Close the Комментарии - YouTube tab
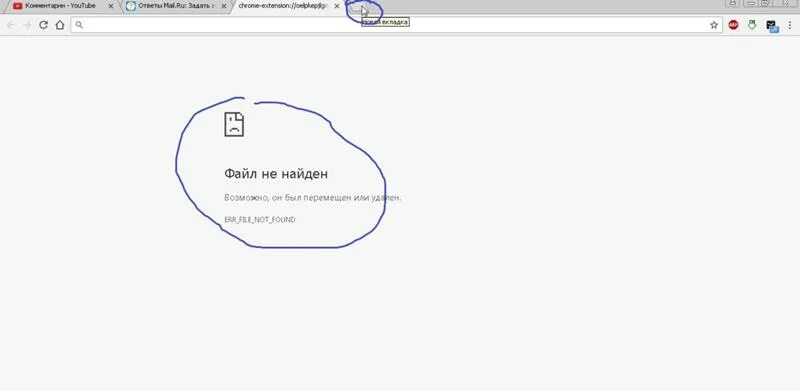This screenshot has width=800, height=391. 111,6
